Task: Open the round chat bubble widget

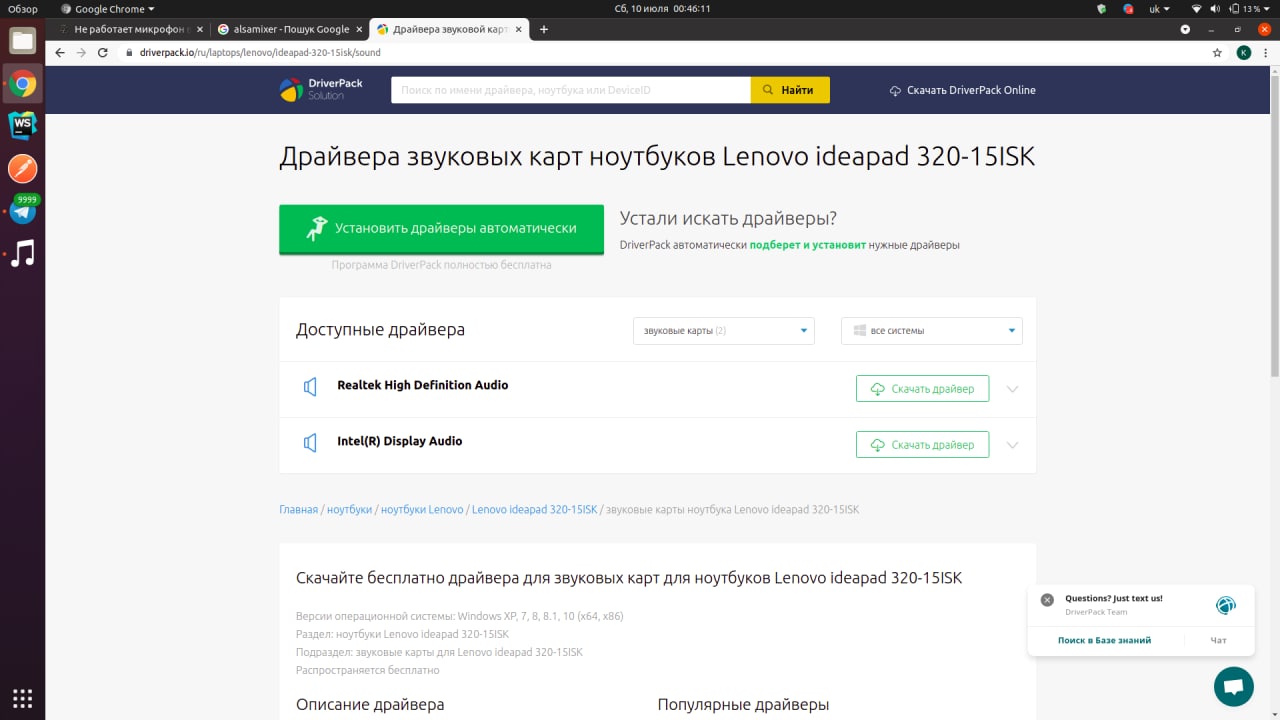Action: 1233,686
